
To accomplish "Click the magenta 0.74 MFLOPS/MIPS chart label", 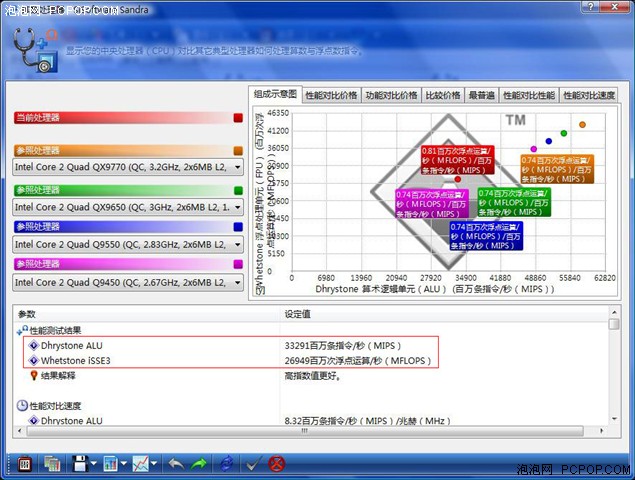I will pyautogui.click(x=432, y=203).
